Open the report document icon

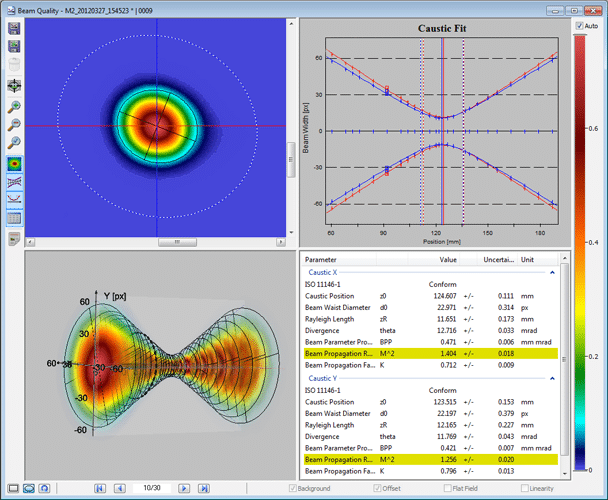[x=14, y=239]
